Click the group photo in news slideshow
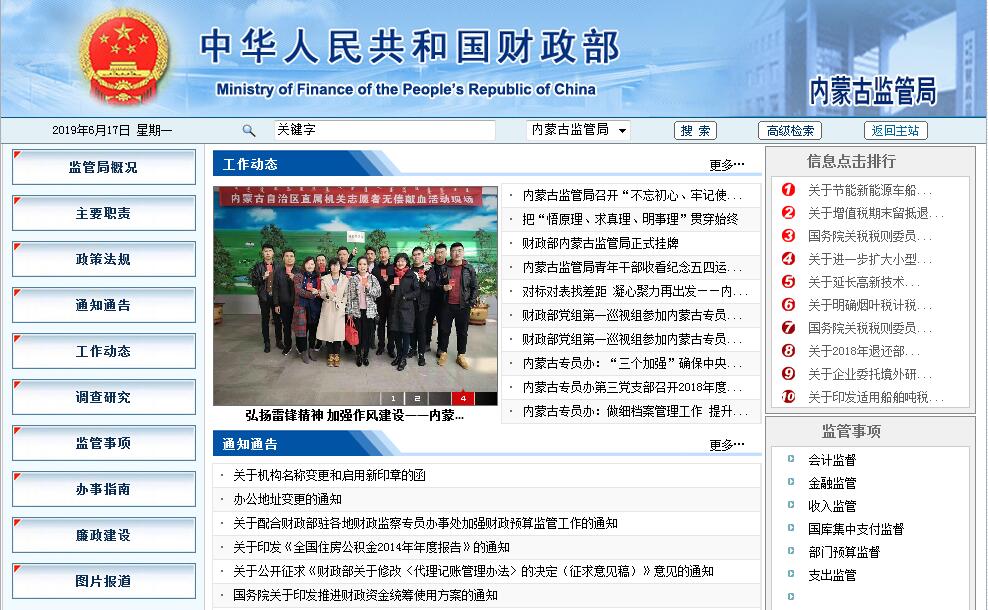The height and width of the screenshot is (610, 988). tap(355, 290)
